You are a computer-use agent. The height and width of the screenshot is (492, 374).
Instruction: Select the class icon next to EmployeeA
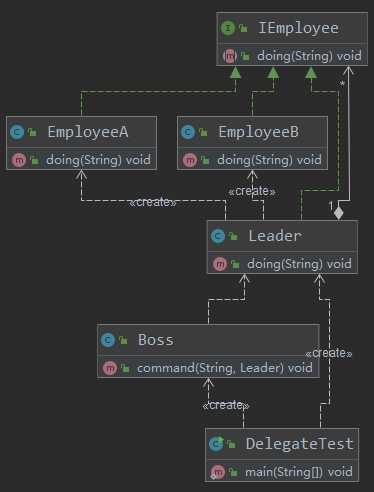click(17, 132)
